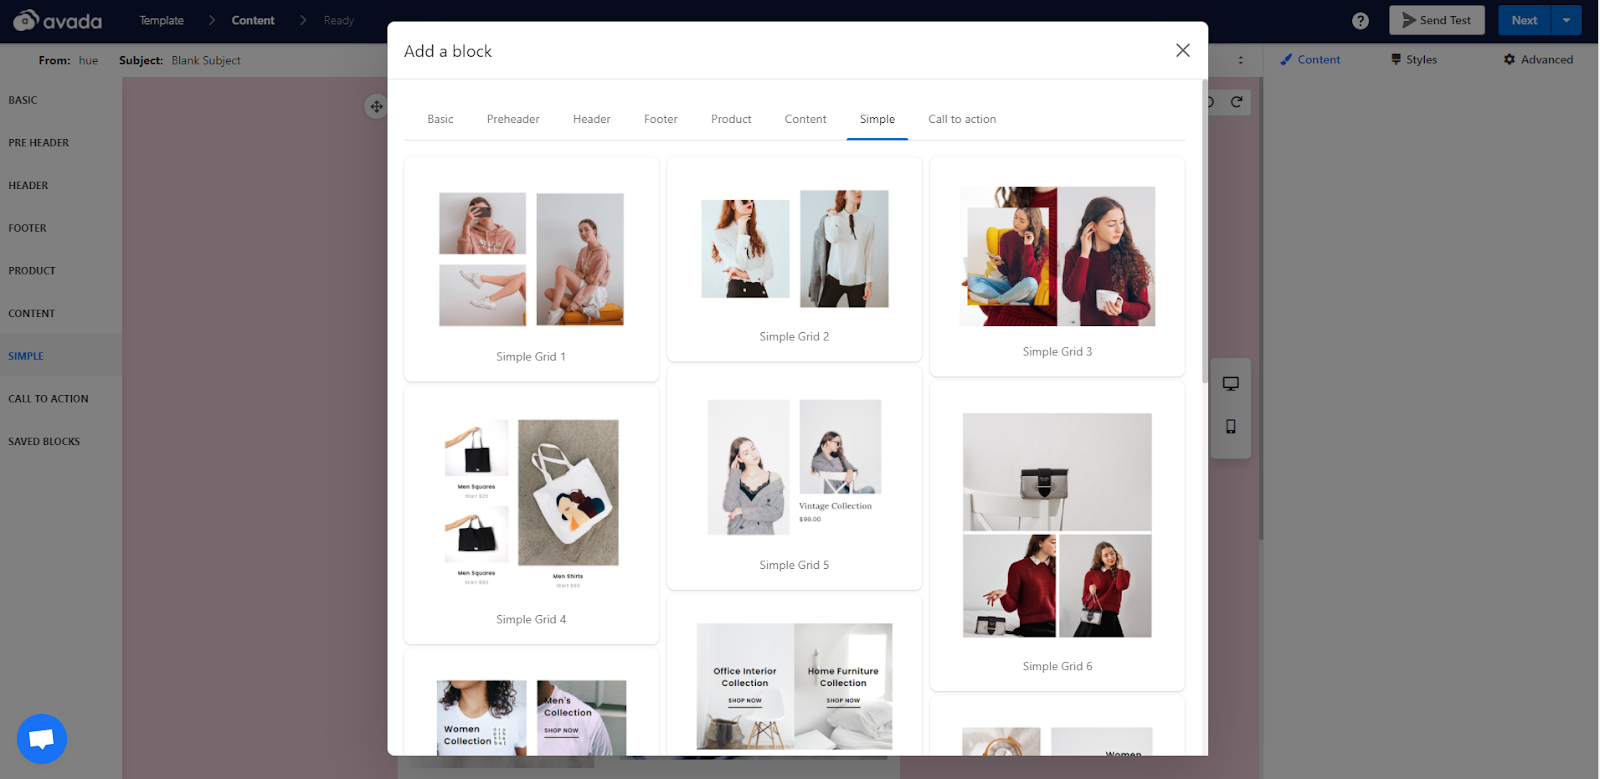Toggle the subject line expander arrows
Screen dimensions: 1600x779
(1241, 60)
